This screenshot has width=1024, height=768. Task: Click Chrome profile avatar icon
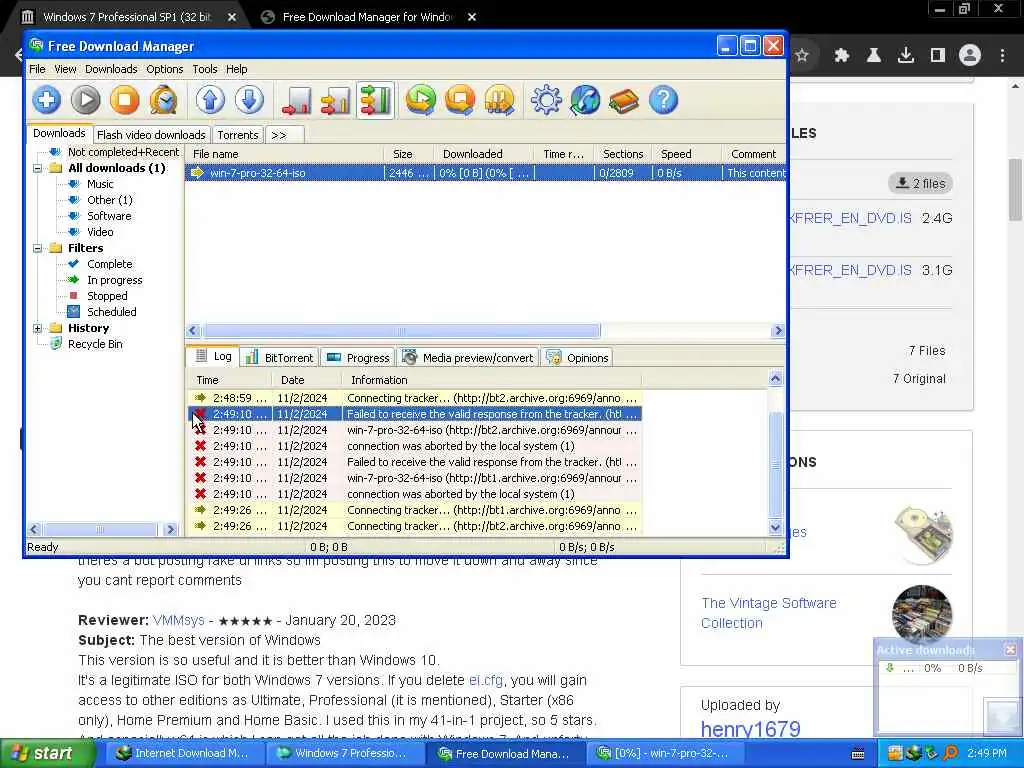tap(970, 56)
